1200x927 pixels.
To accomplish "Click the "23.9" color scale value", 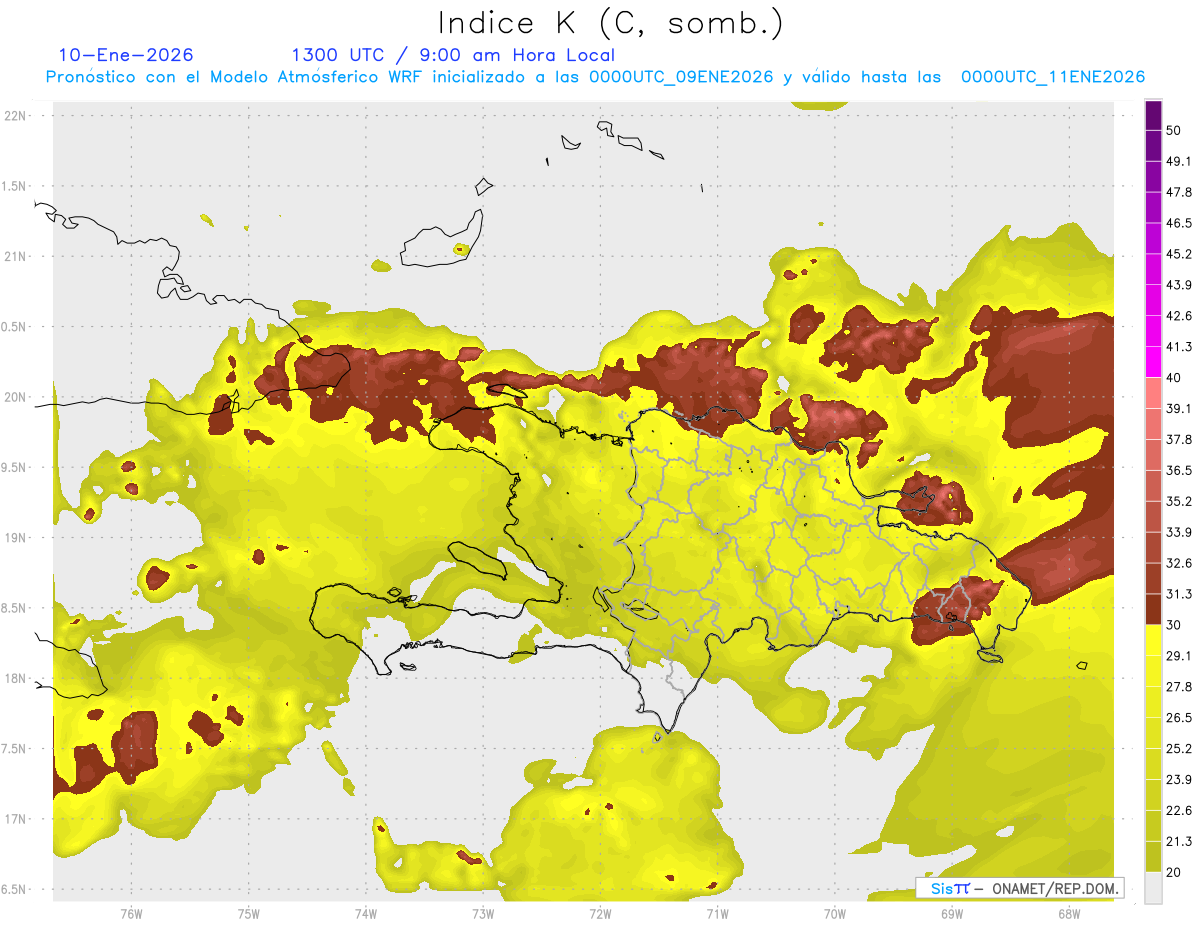I will point(1179,779).
